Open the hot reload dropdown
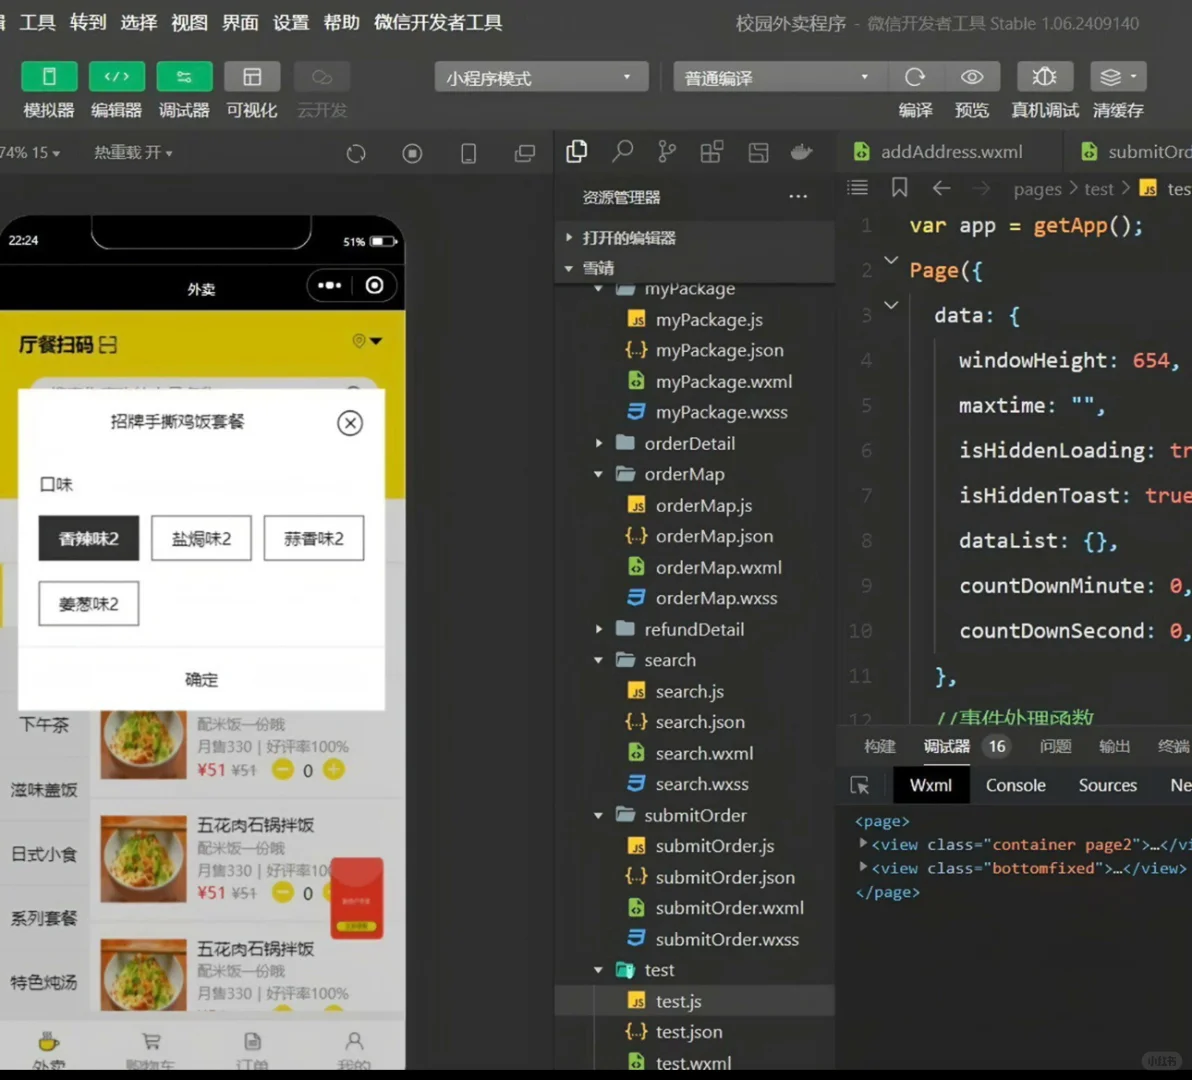 point(133,153)
